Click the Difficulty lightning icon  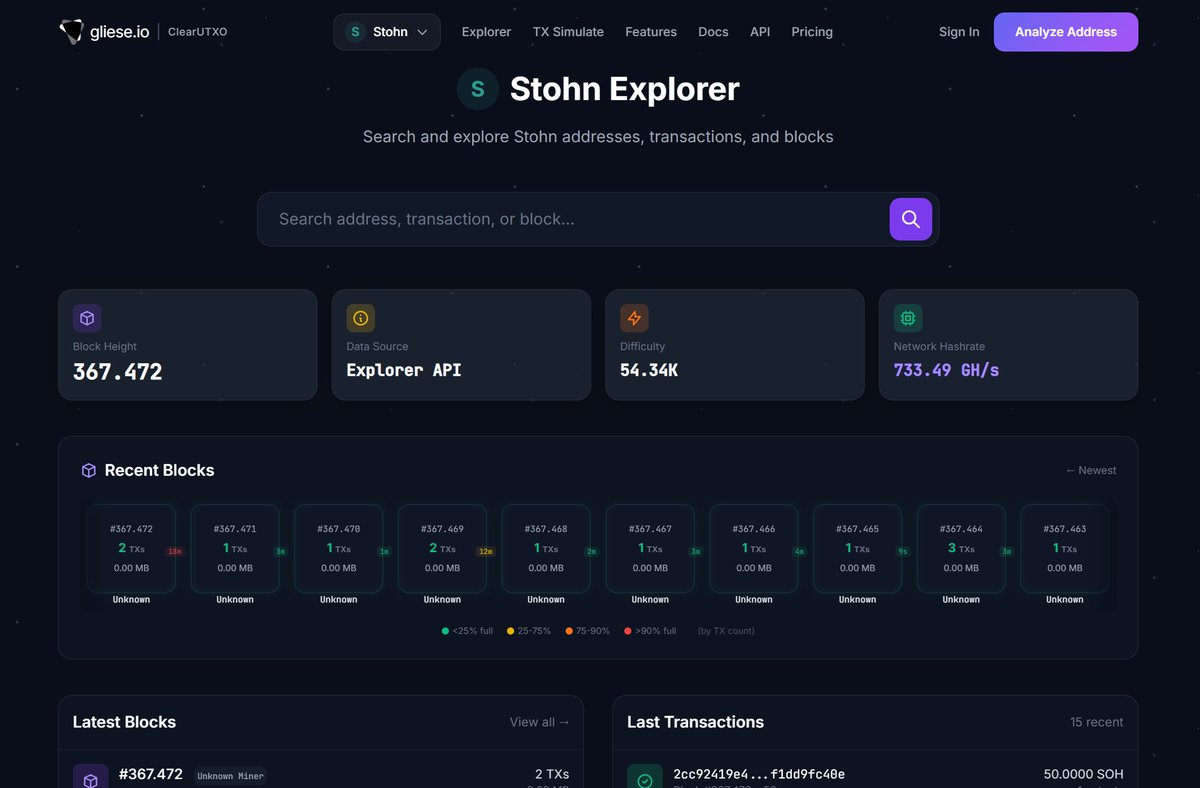[x=634, y=318]
